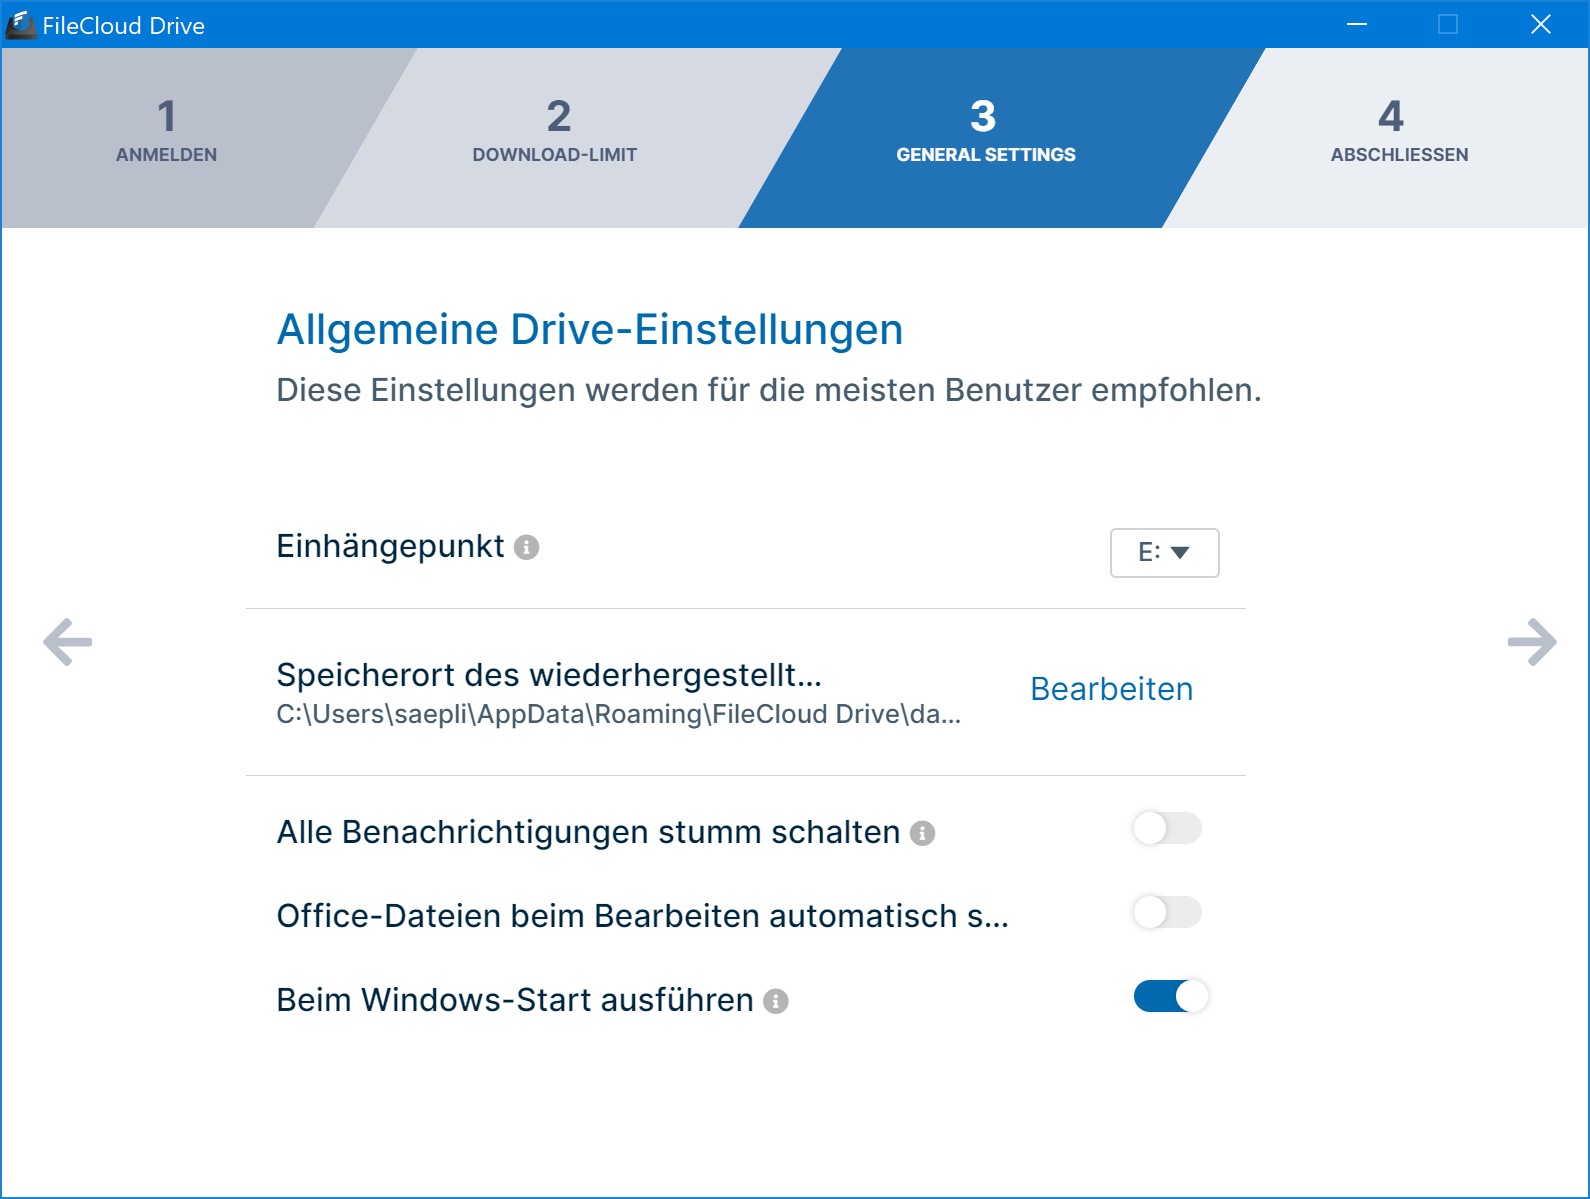Click the C:\Users\saepli path text

pos(618,714)
